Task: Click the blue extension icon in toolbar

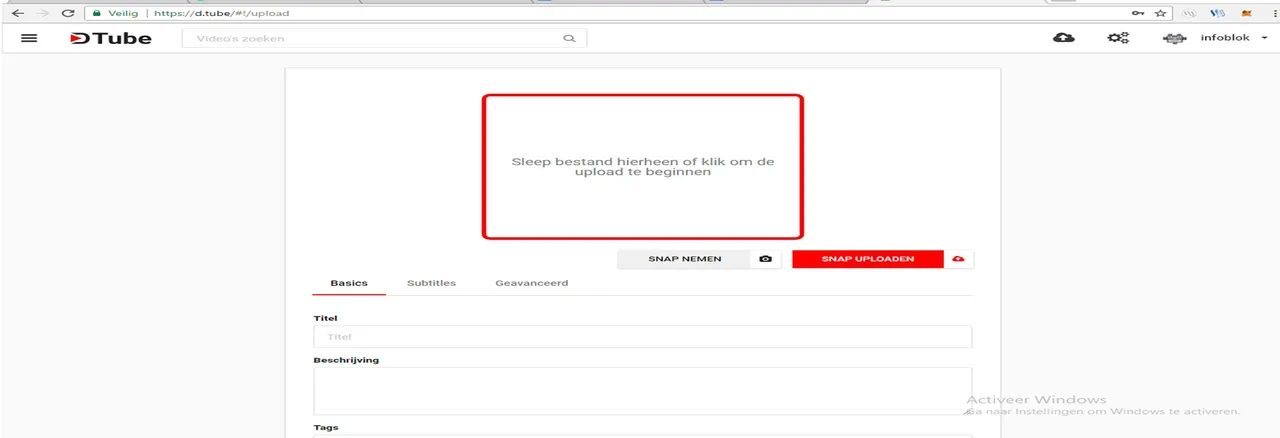Action: [1218, 13]
